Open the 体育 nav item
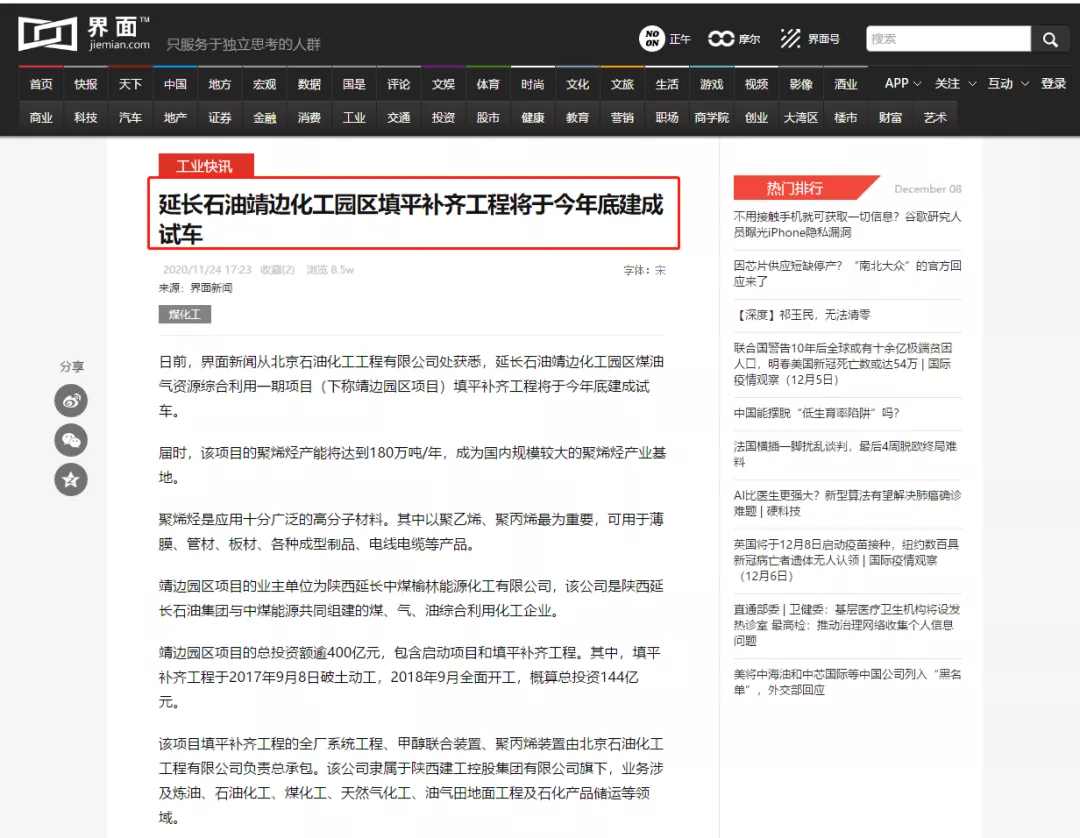 click(488, 84)
